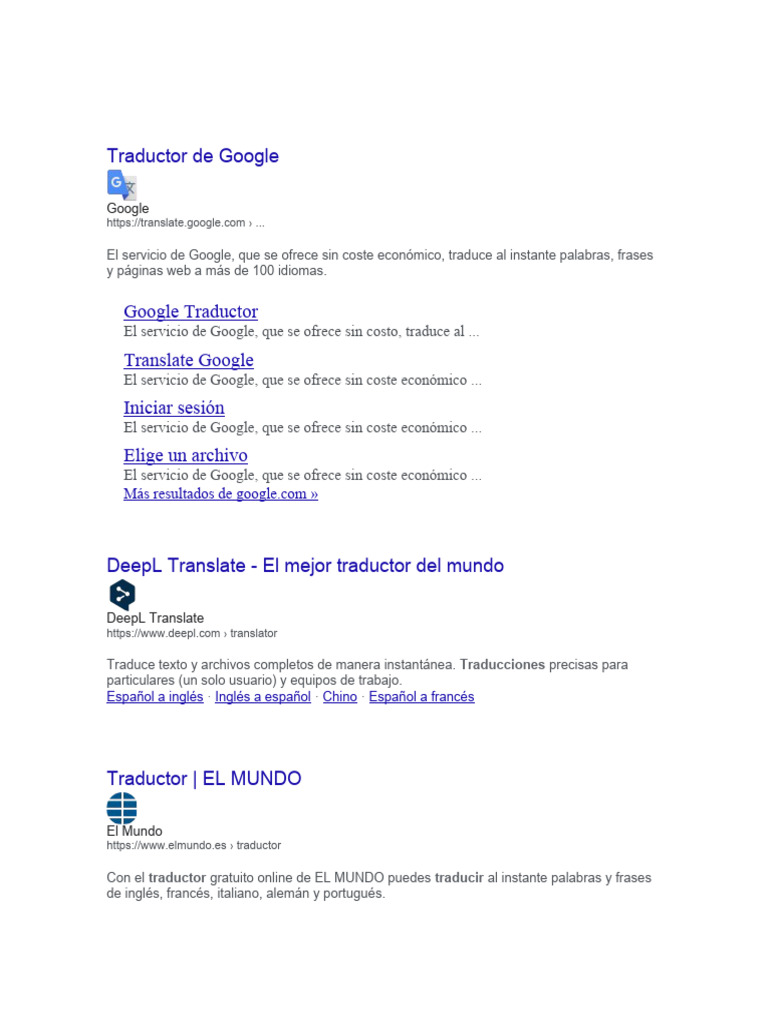Click the DeepL hexagon logo icon
The width and height of the screenshot is (768, 1024).
click(x=122, y=594)
